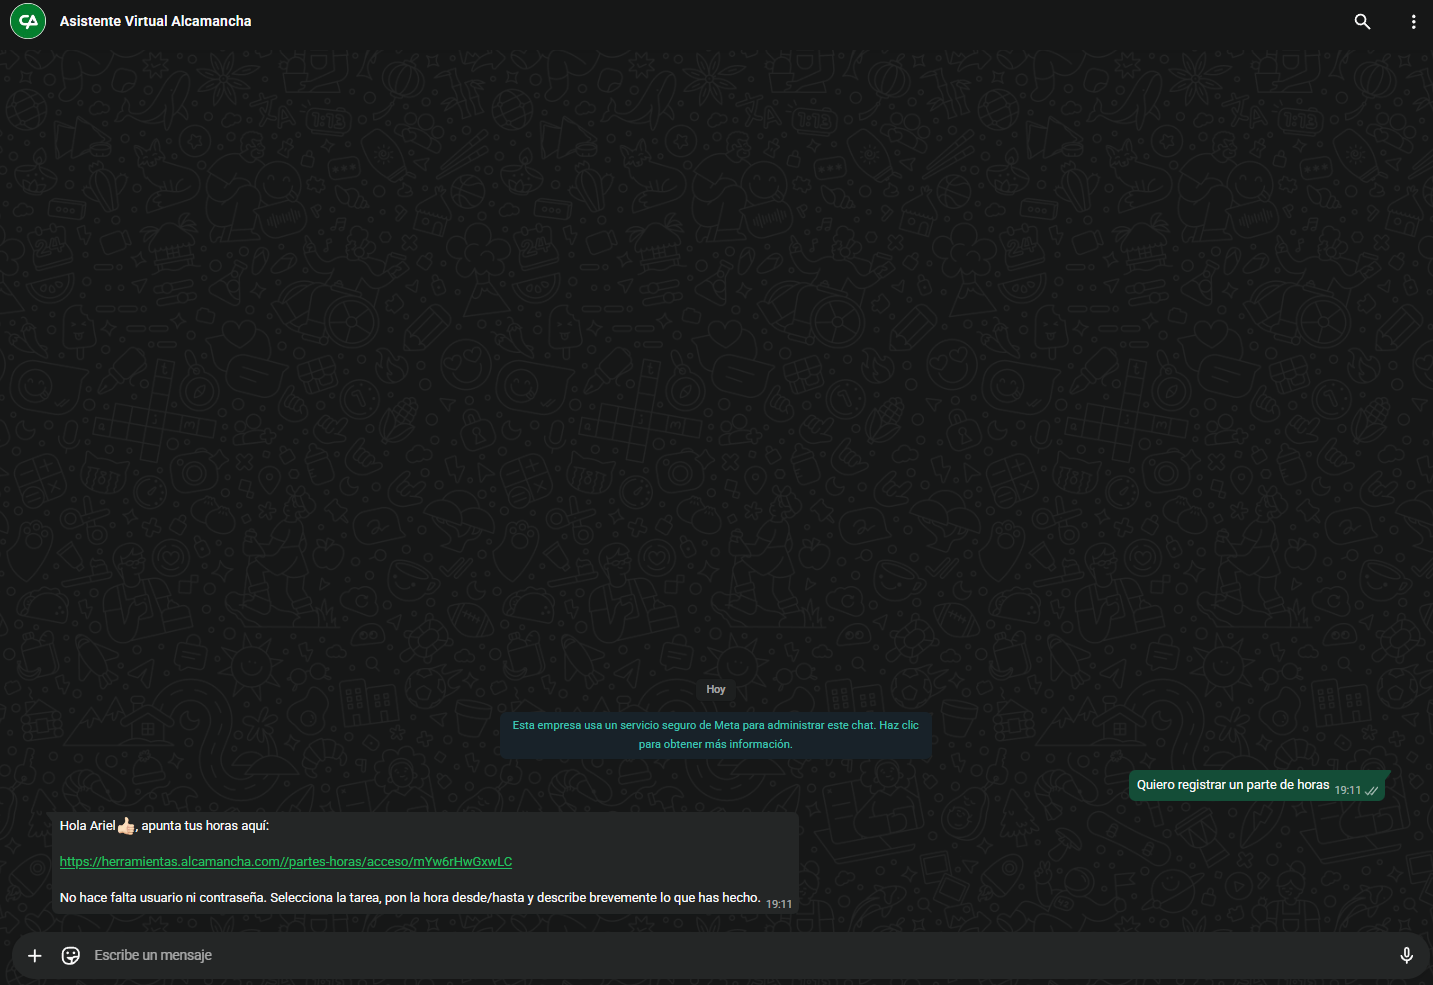1433x985 pixels.
Task: Click the empty chat wallpaper background area
Action: click(x=700, y=350)
